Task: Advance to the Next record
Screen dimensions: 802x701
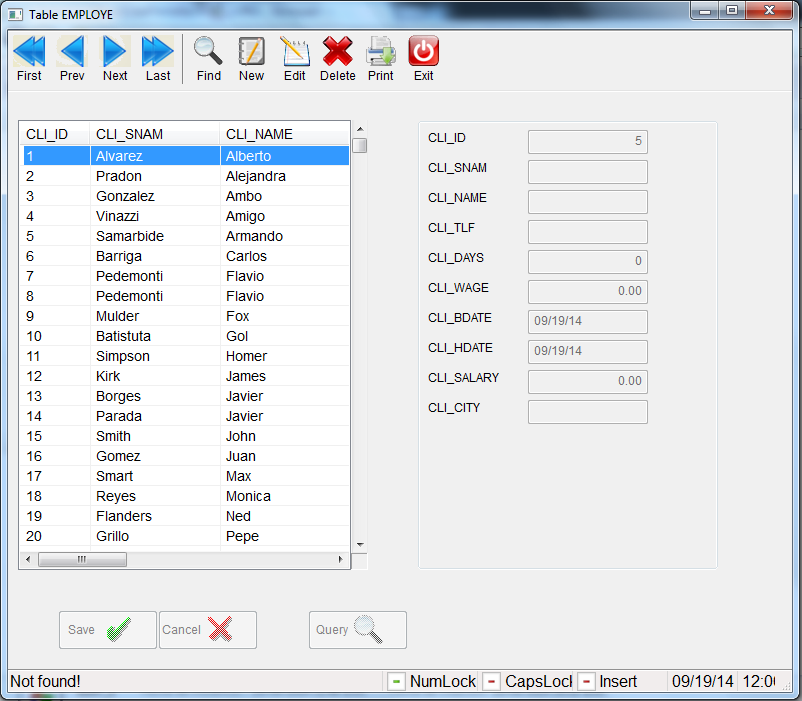Action: [x=114, y=57]
